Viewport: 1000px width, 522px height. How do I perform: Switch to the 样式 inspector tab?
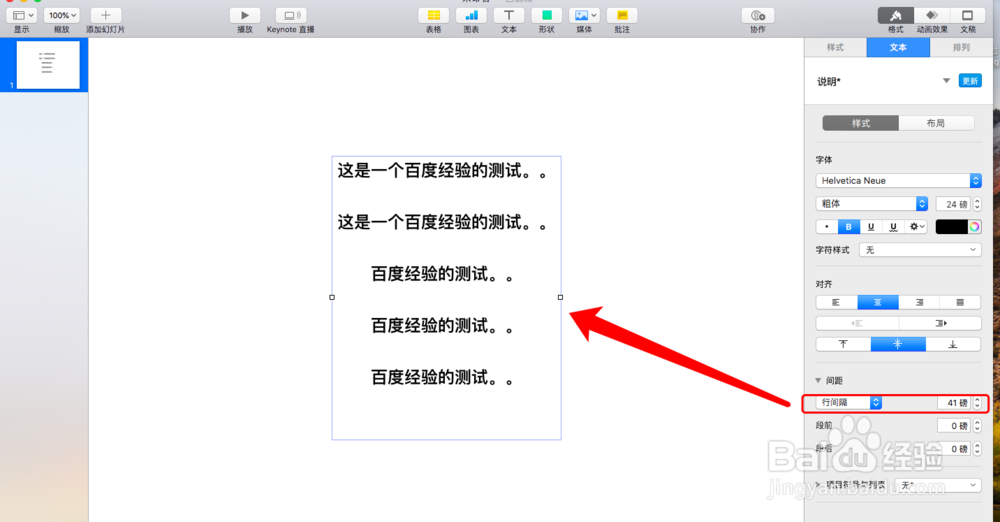[835, 47]
